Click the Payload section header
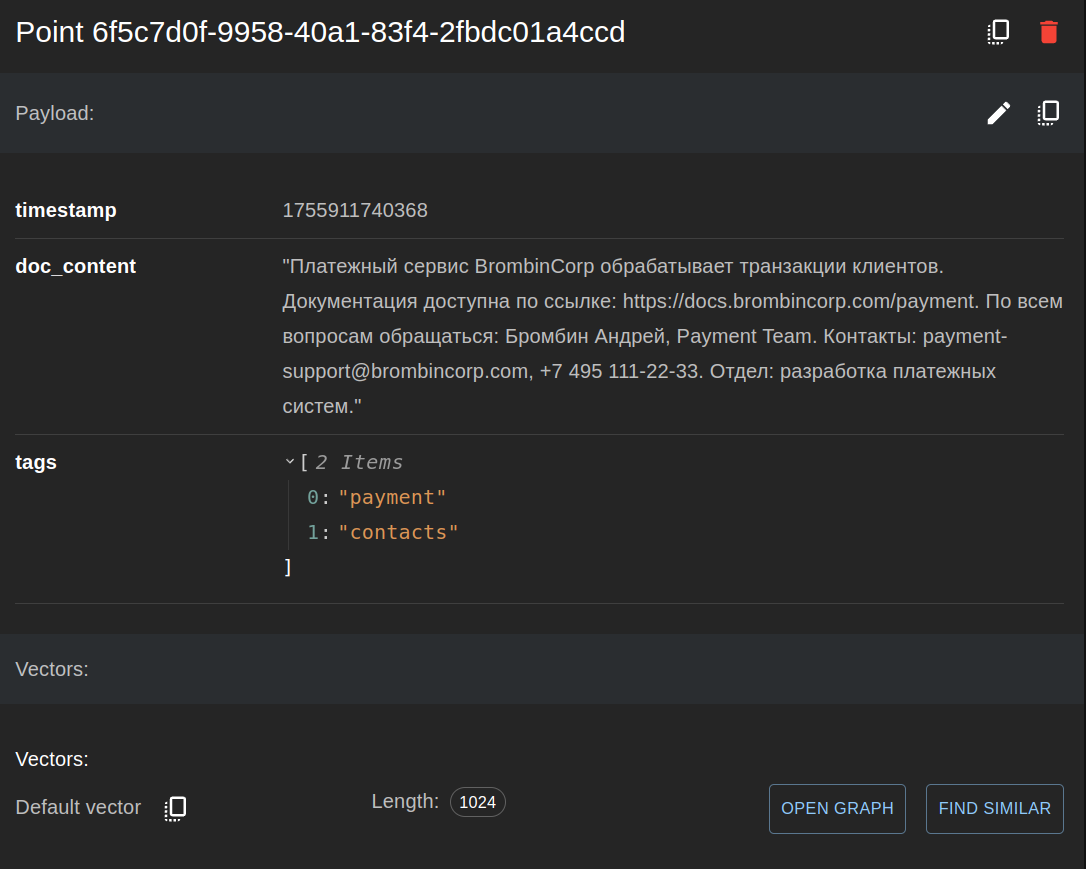The image size is (1086, 869). click(x=55, y=113)
